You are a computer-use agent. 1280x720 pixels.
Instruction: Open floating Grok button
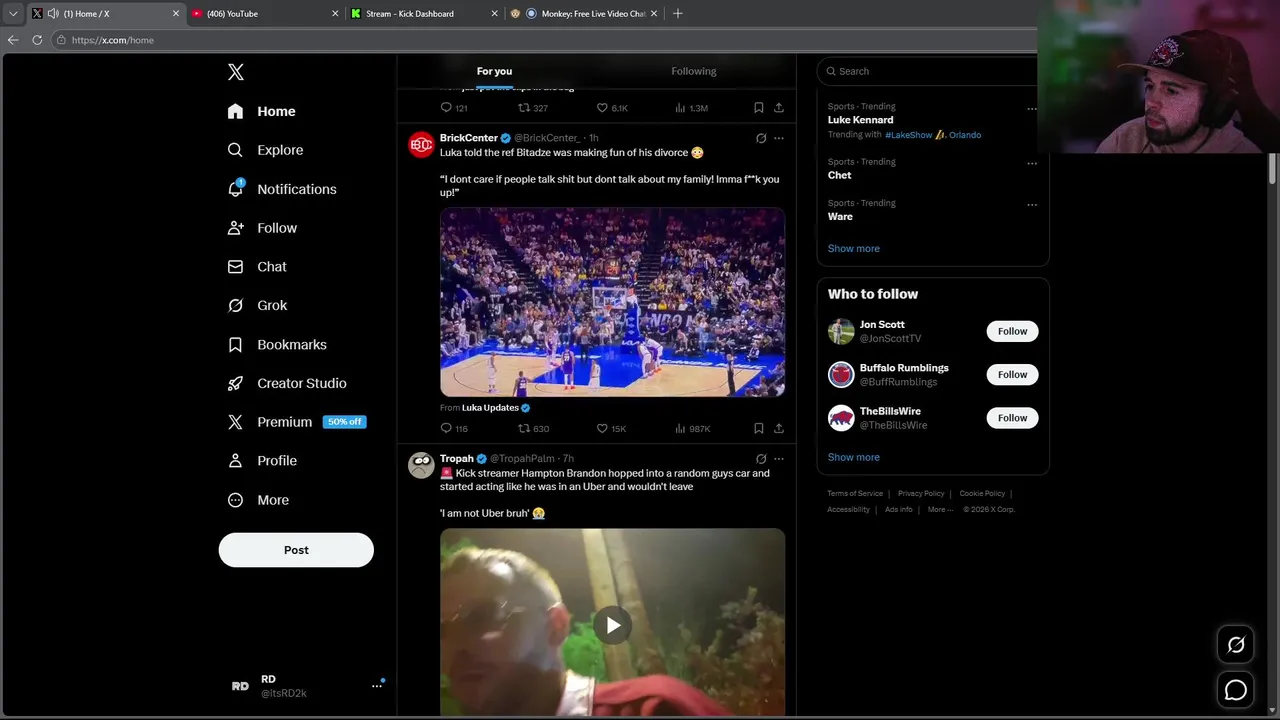[1236, 646]
